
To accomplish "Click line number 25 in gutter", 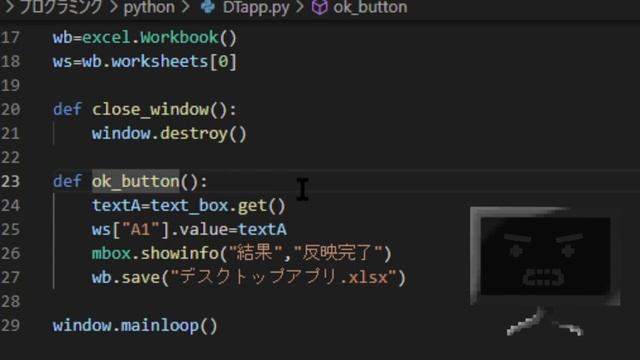I will [10, 229].
